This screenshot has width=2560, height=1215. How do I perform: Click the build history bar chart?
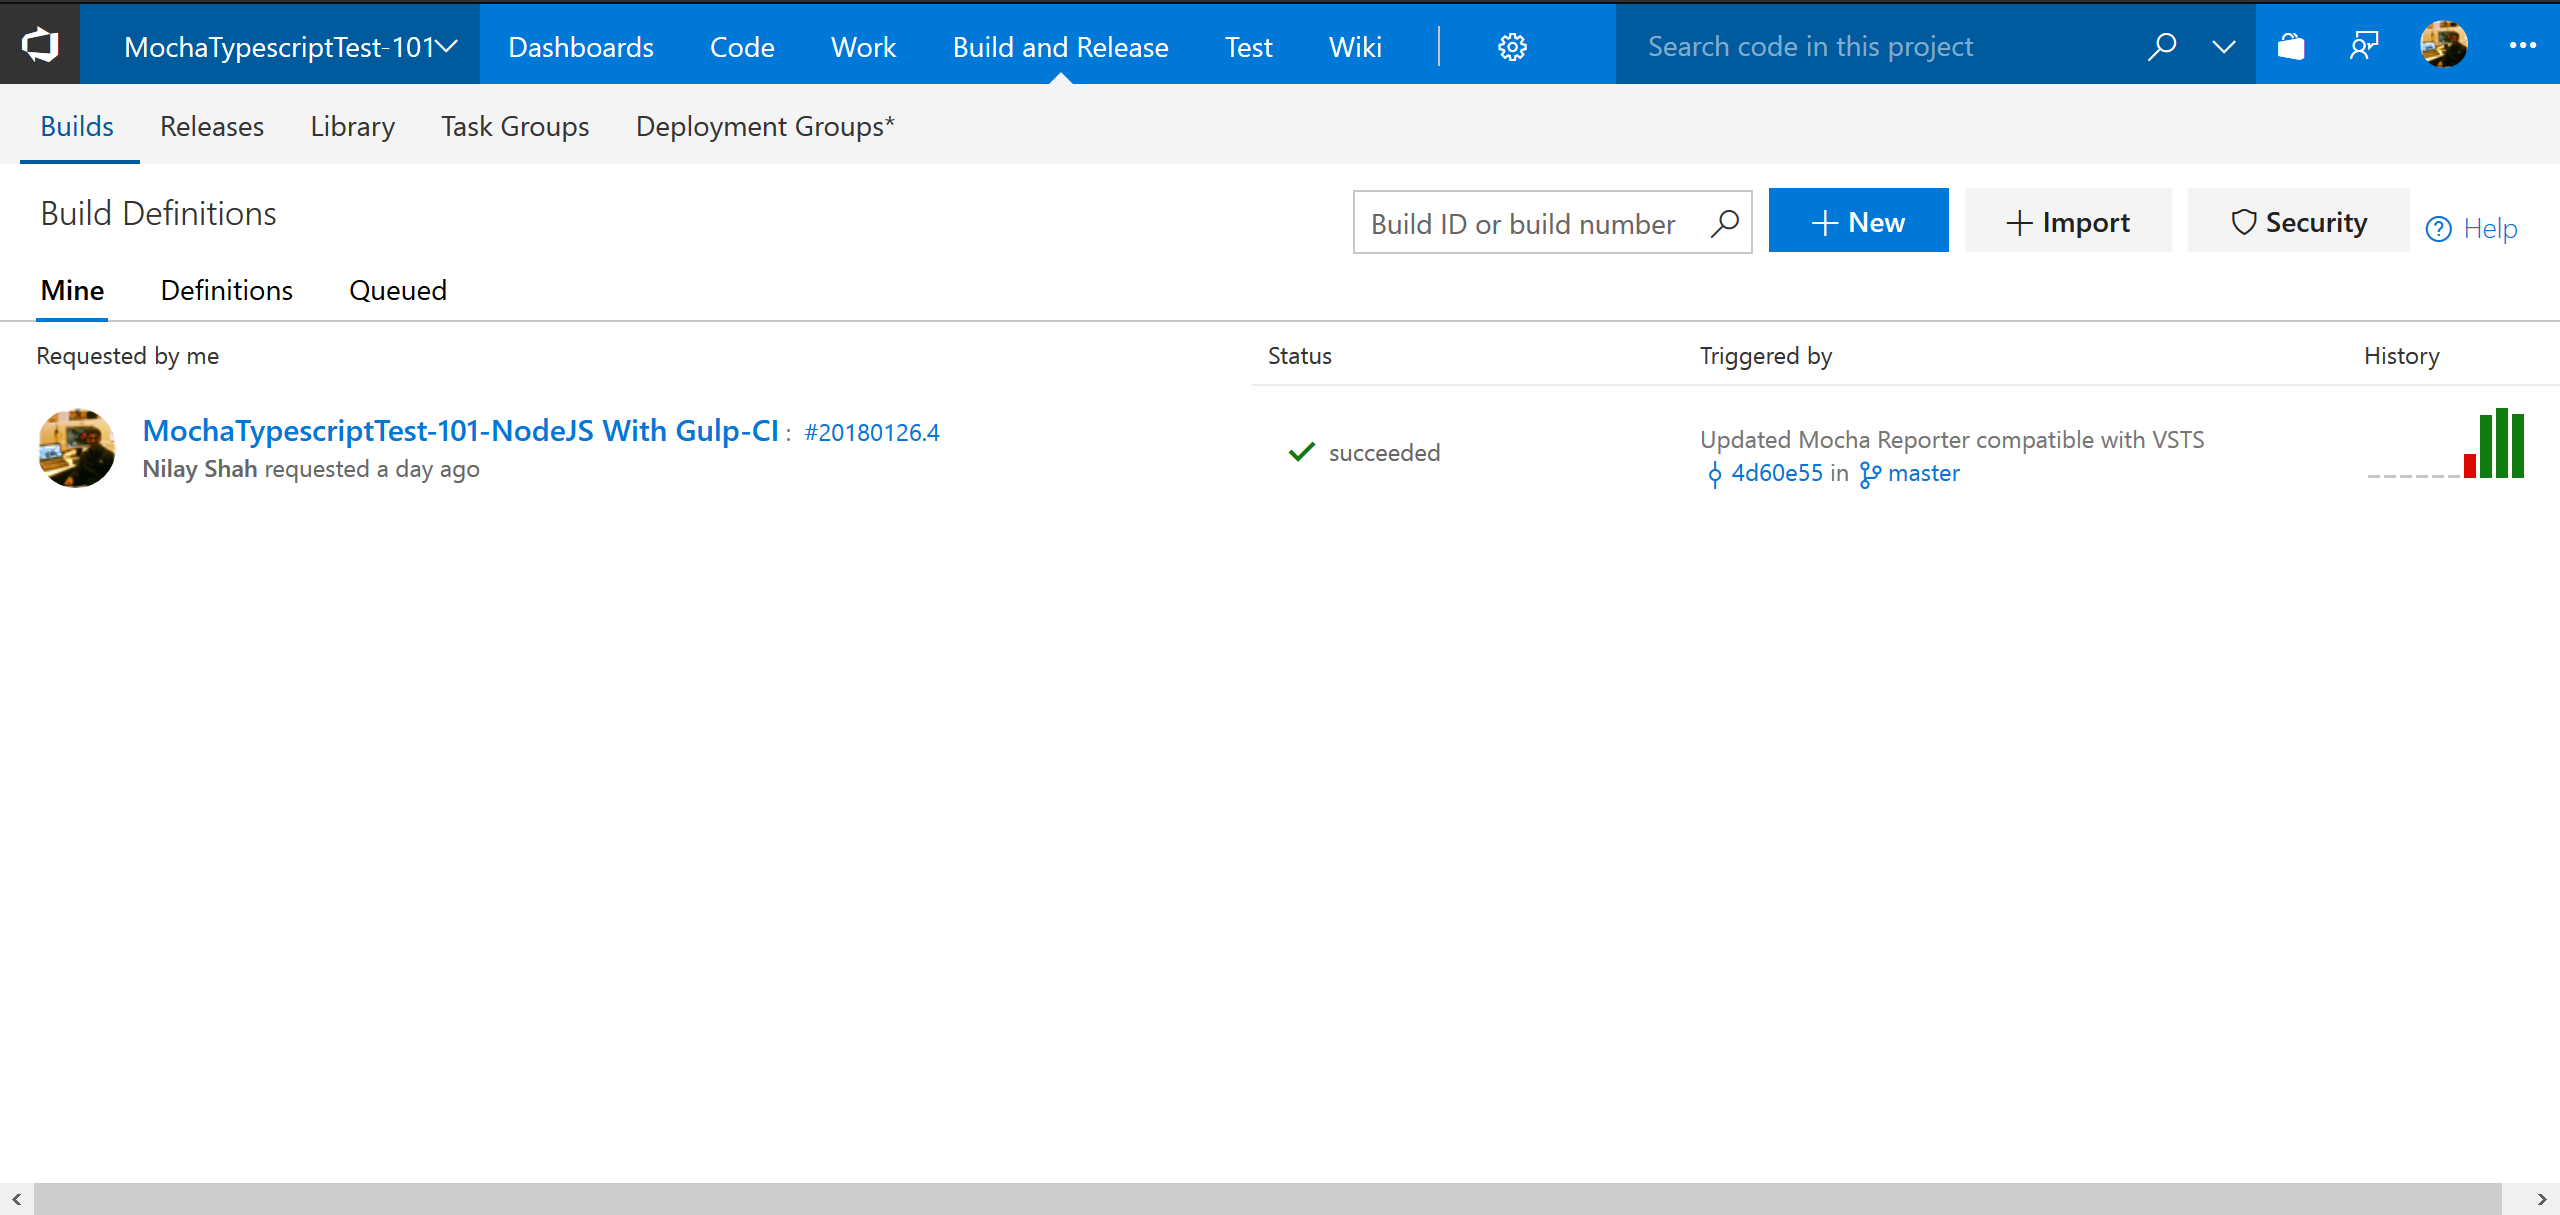[x=2446, y=443]
